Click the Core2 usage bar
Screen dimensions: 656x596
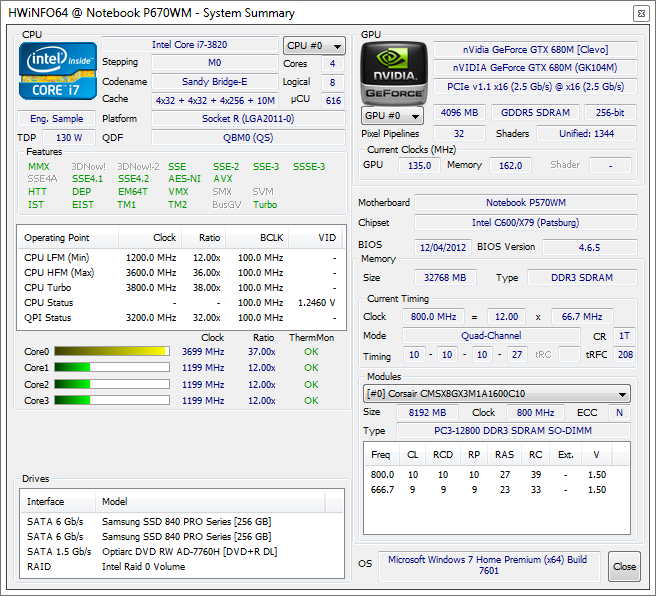pos(112,384)
